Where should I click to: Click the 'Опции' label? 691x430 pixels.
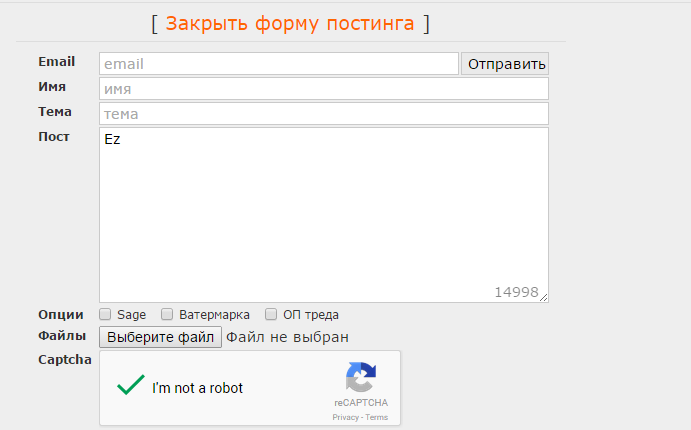tap(61, 315)
